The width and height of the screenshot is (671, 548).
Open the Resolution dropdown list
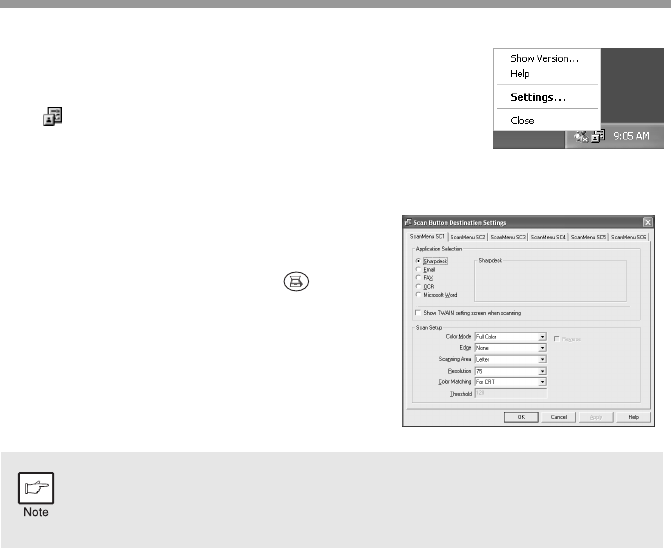[541, 371]
